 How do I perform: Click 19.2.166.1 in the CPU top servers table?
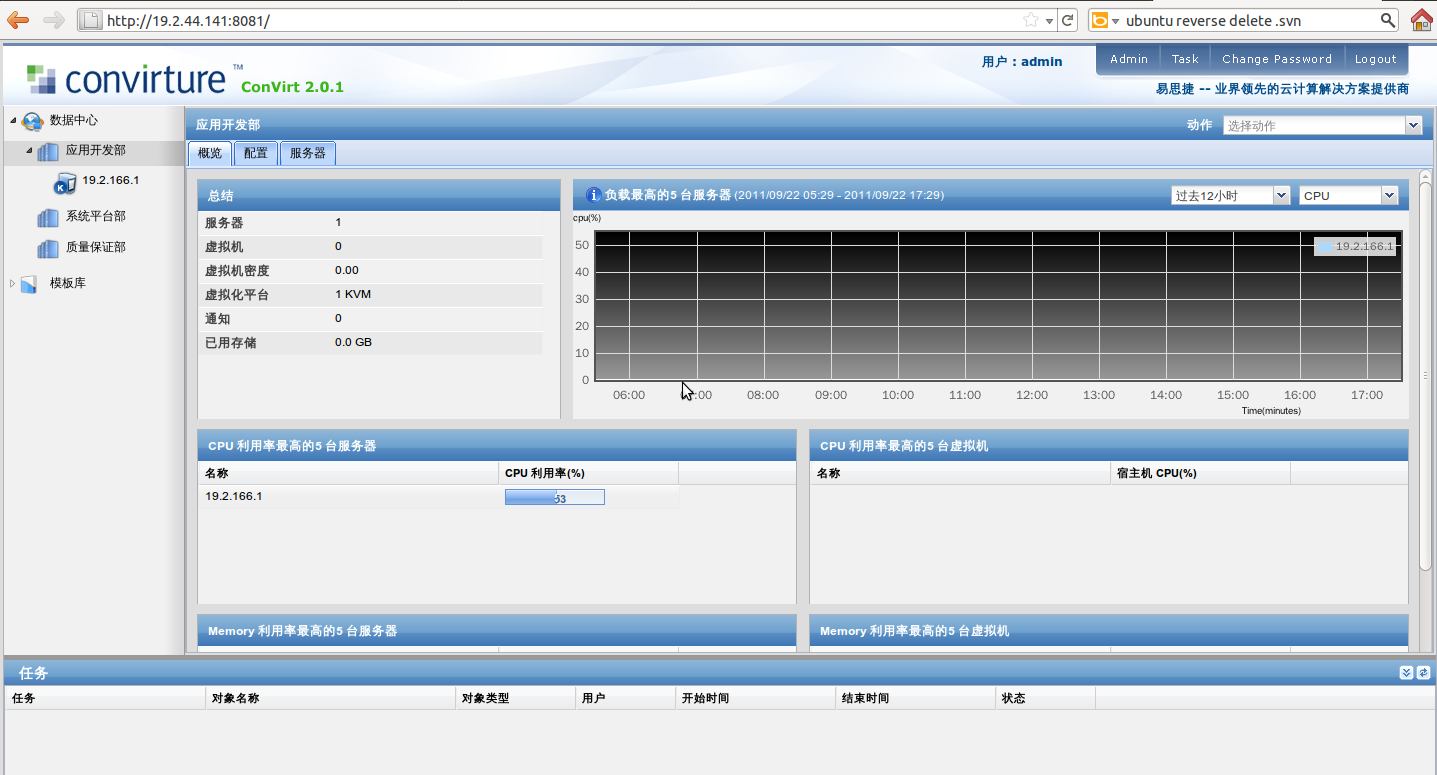234,496
